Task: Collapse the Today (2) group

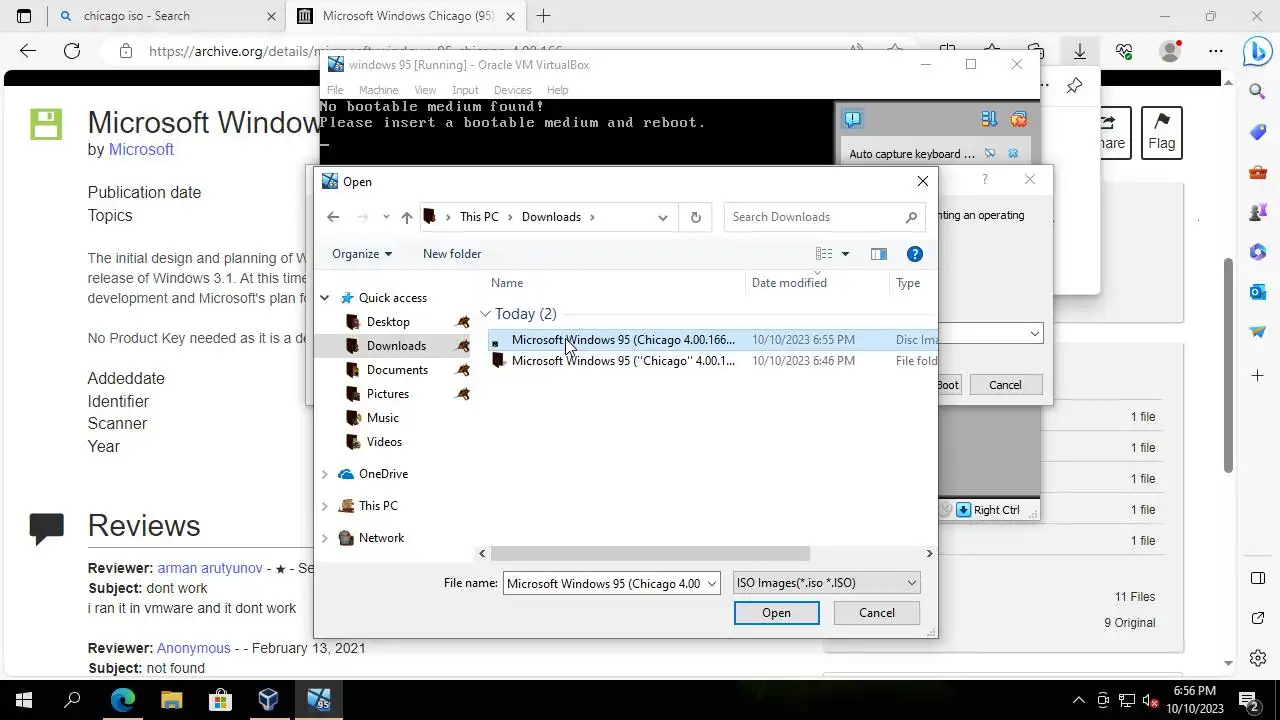Action: pos(485,314)
